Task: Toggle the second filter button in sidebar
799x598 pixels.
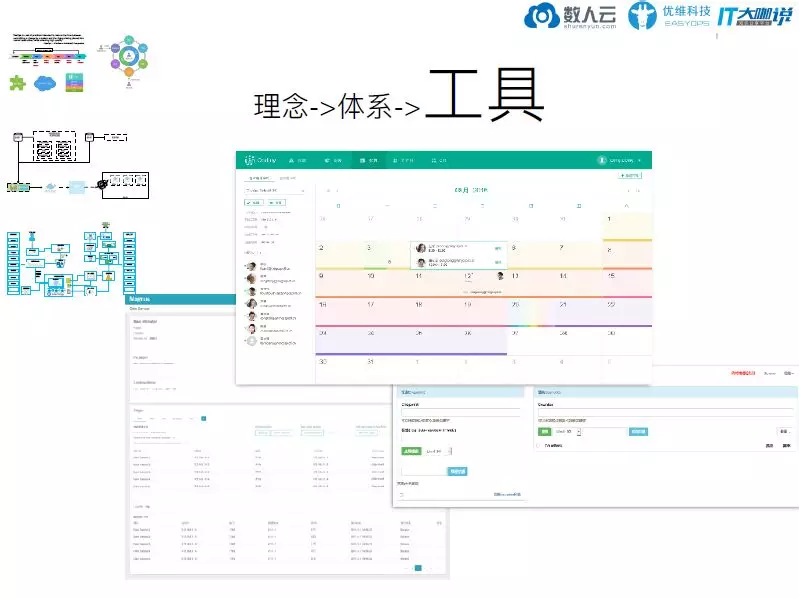Action: click(277, 203)
